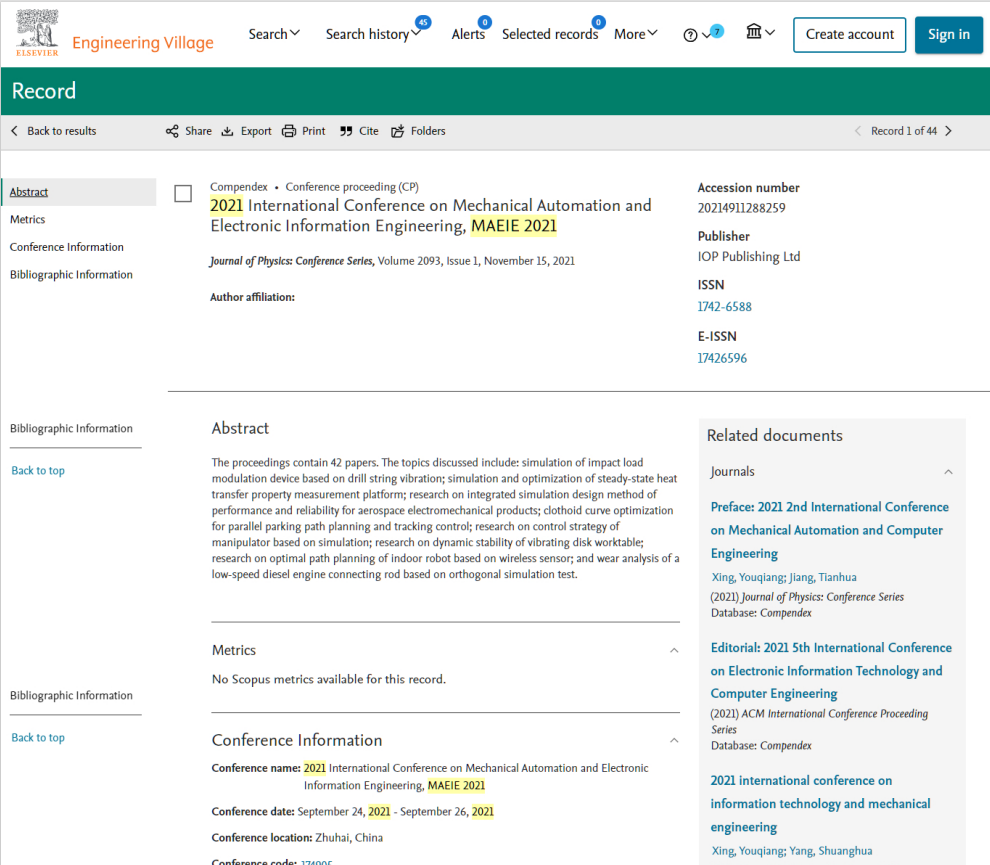Click the back arrow beside Back to results
The height and width of the screenshot is (865, 990).
point(15,131)
